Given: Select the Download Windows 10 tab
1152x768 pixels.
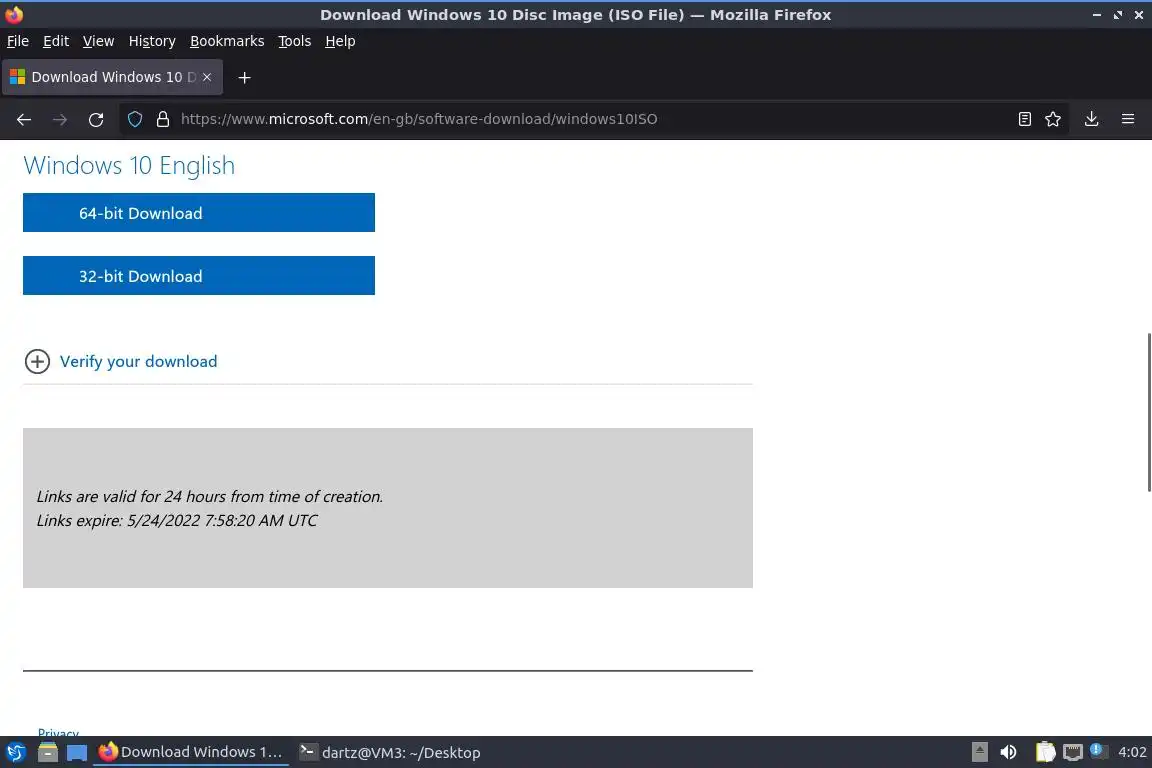Looking at the screenshot, I should point(112,77).
